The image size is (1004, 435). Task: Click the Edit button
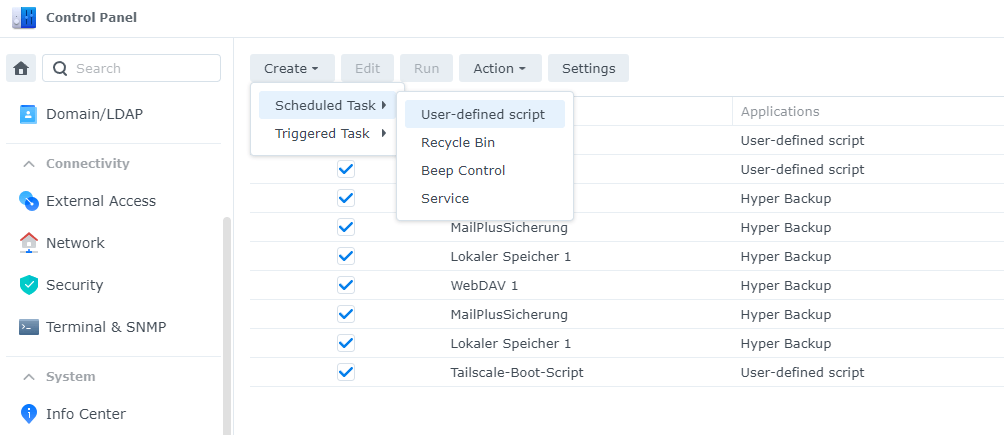point(368,68)
